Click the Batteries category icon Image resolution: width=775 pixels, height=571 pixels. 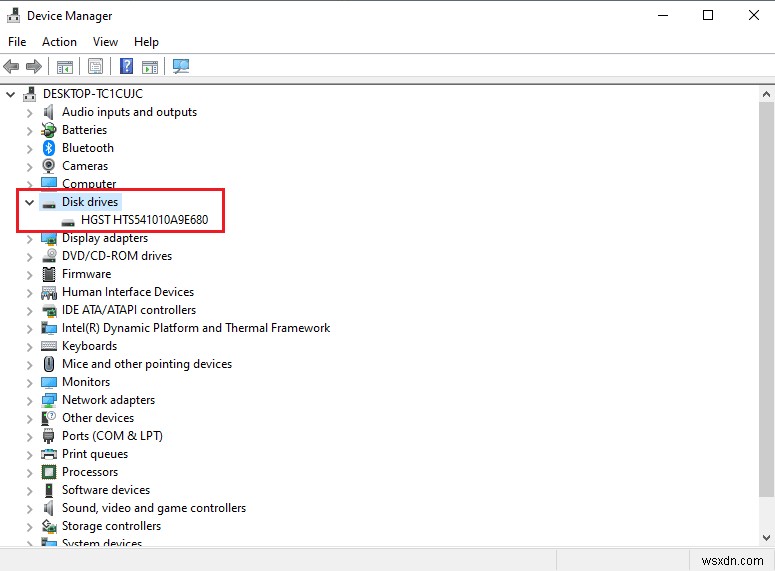pyautogui.click(x=48, y=130)
